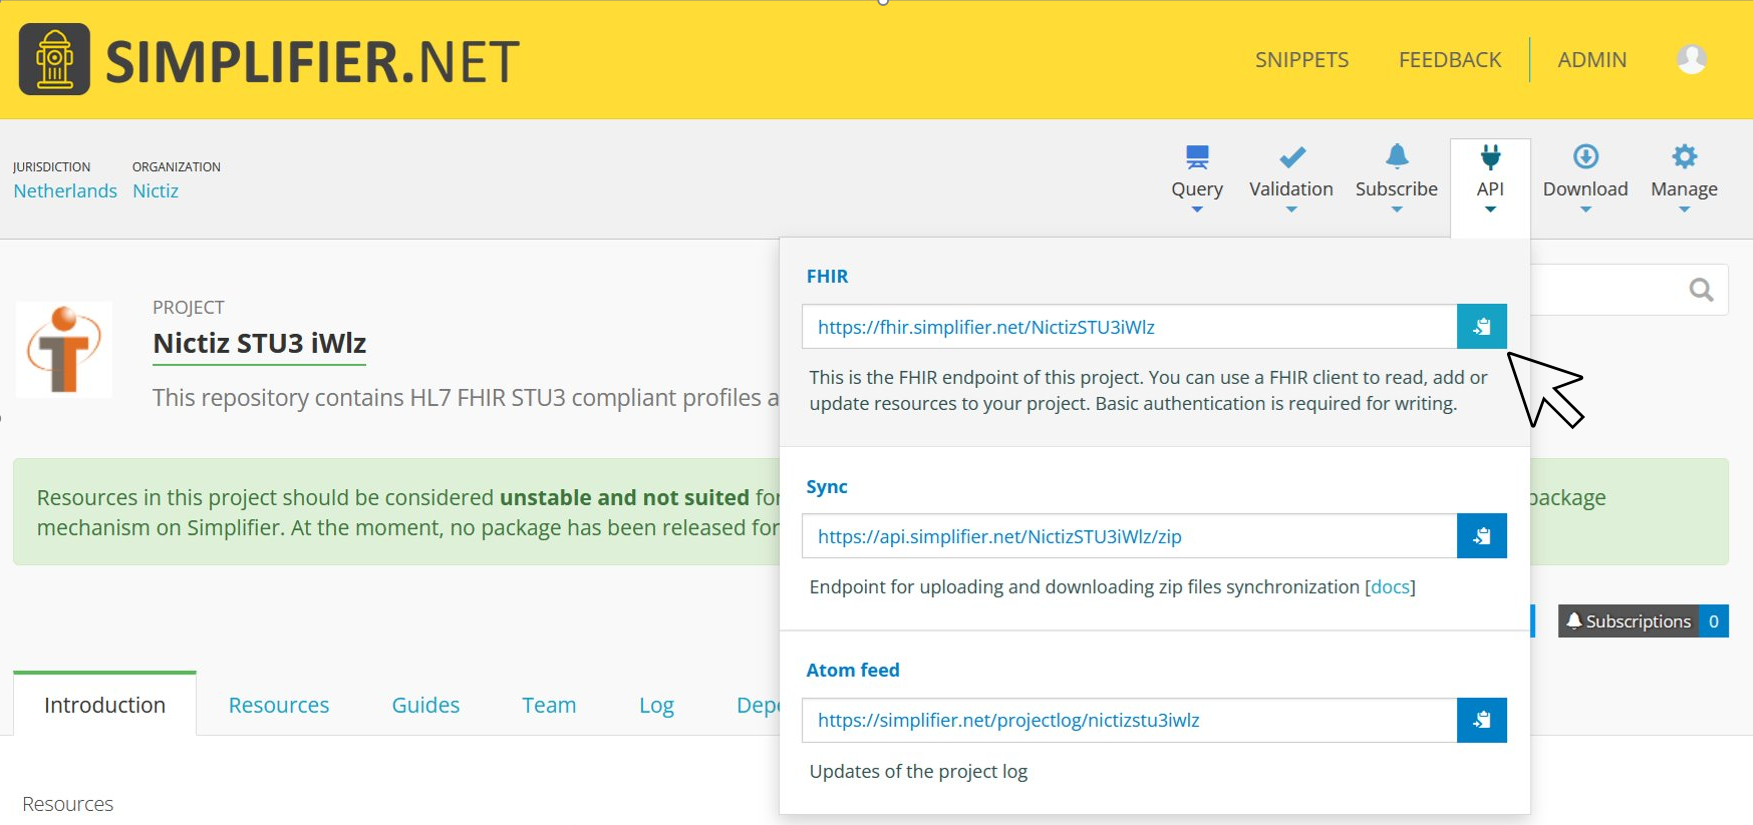Click the Download arrow icon

(1585, 156)
